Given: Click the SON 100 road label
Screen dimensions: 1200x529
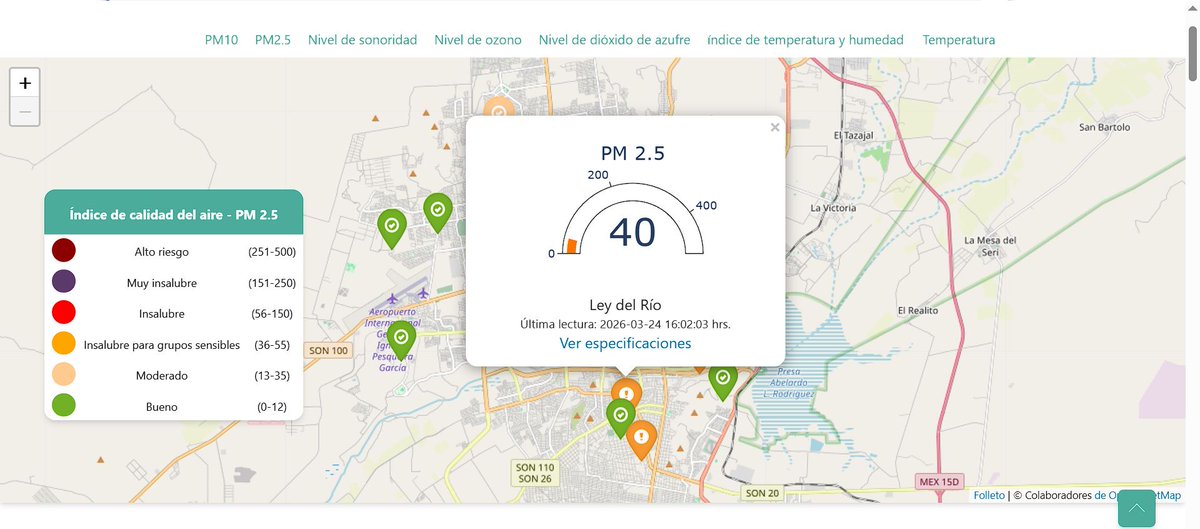Looking at the screenshot, I should click(x=329, y=350).
